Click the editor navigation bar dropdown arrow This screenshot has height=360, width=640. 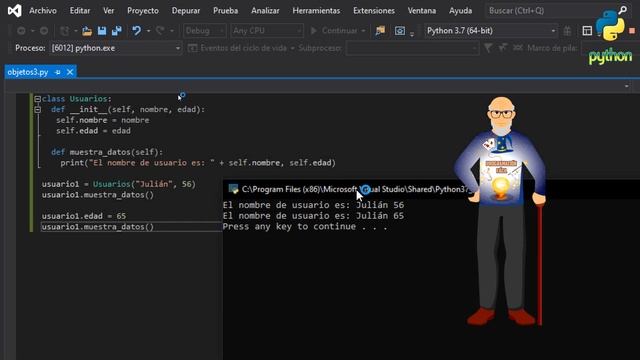click(x=627, y=86)
